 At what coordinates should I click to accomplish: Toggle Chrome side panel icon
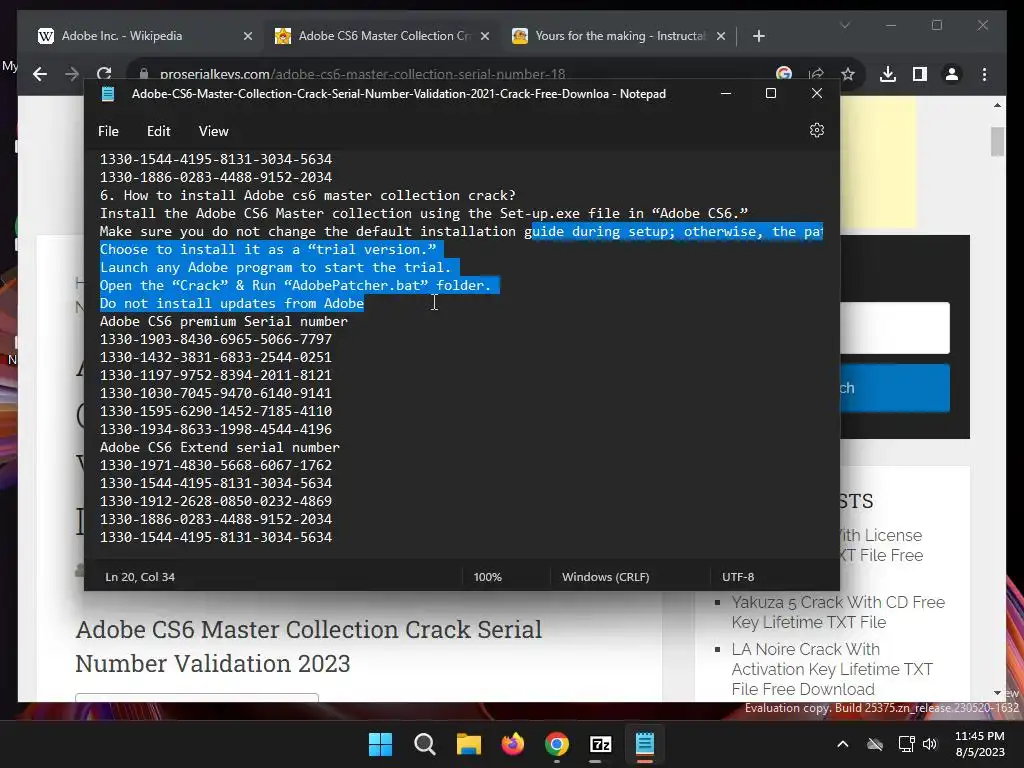point(920,74)
